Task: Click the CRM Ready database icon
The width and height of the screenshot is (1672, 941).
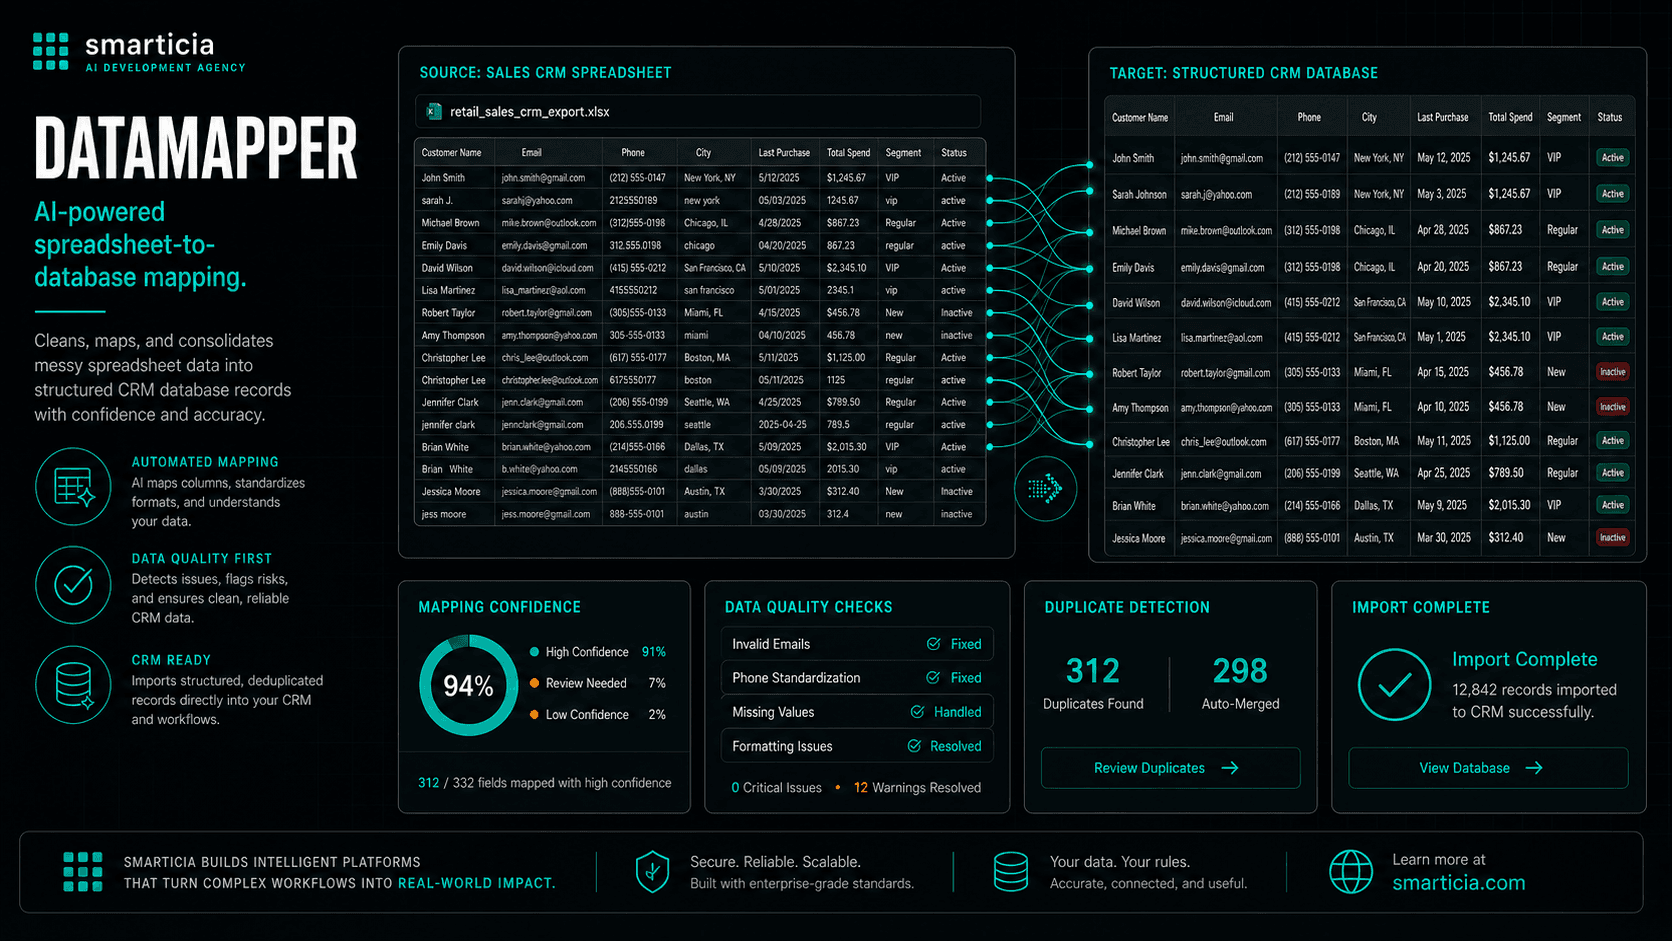Action: pyautogui.click(x=73, y=685)
